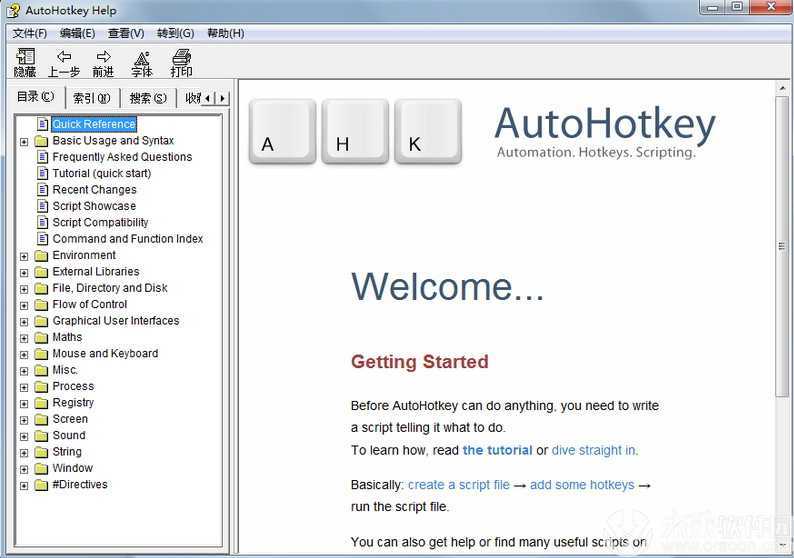Click the folder icon for Registry

pyautogui.click(x=41, y=403)
